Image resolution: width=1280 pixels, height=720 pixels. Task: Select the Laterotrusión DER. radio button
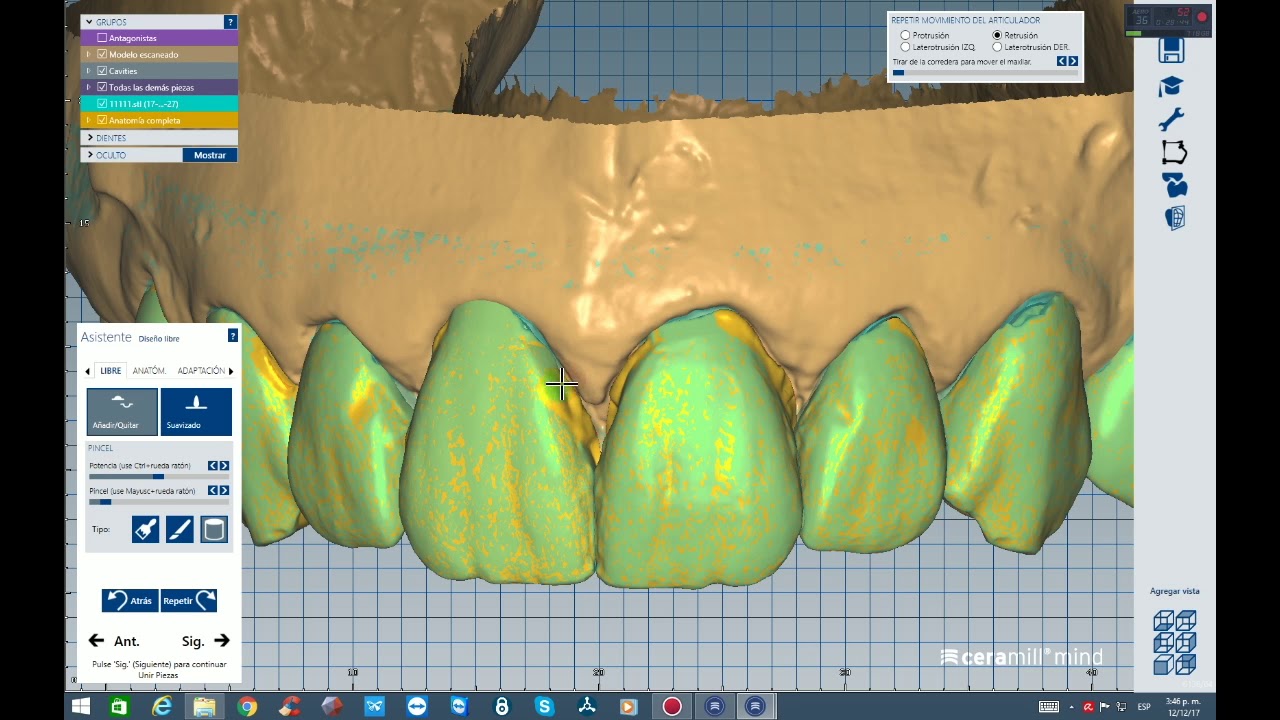coord(997,47)
